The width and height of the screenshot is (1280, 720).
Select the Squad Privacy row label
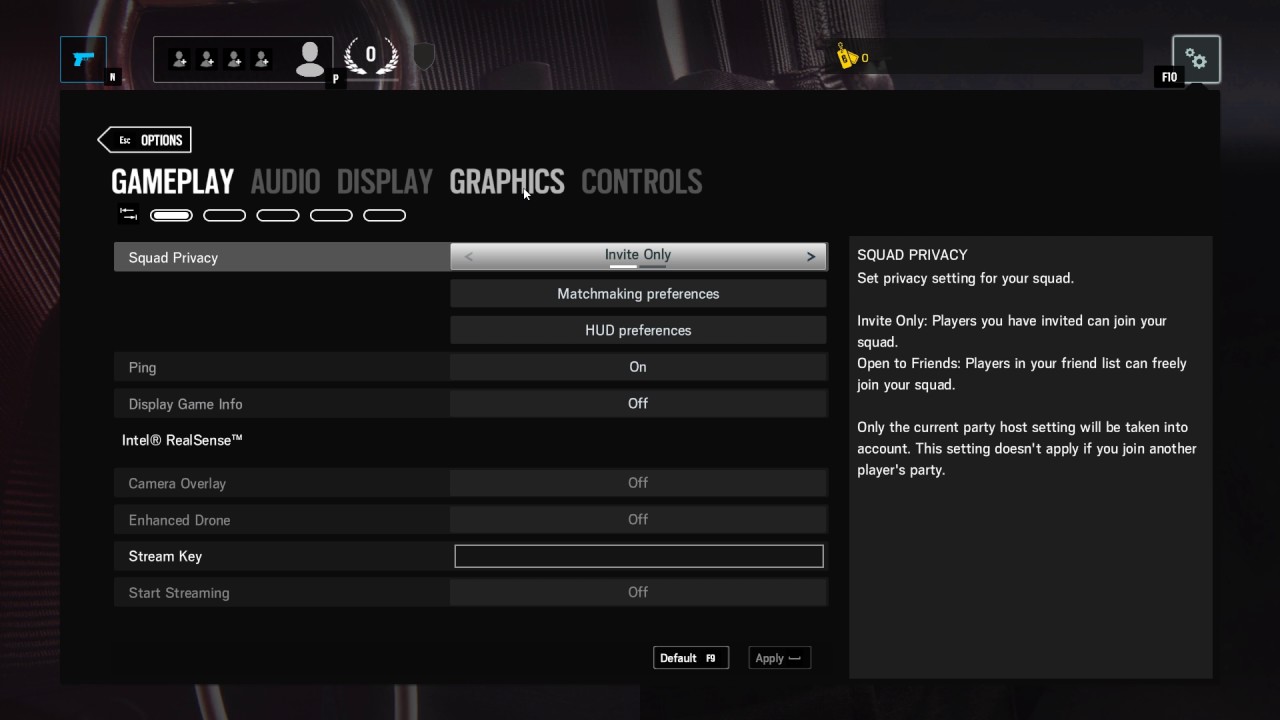pos(173,258)
